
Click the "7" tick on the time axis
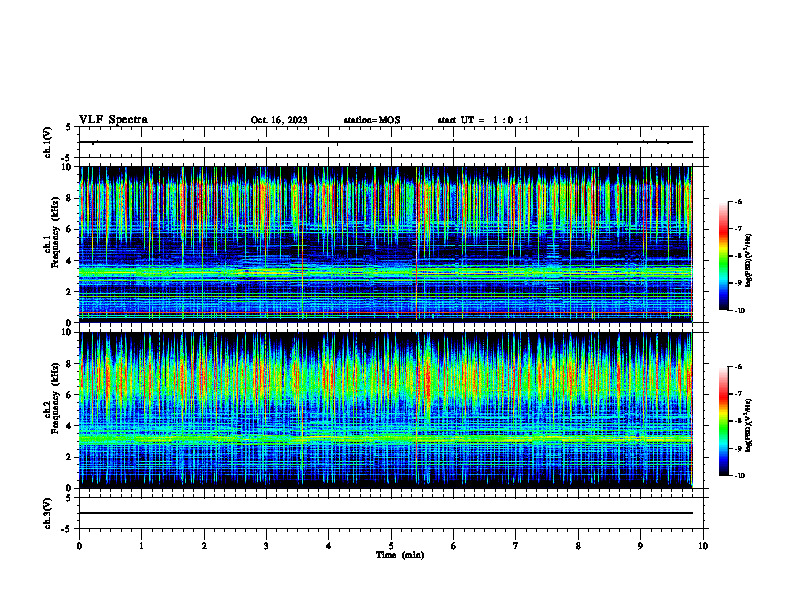coord(516,546)
